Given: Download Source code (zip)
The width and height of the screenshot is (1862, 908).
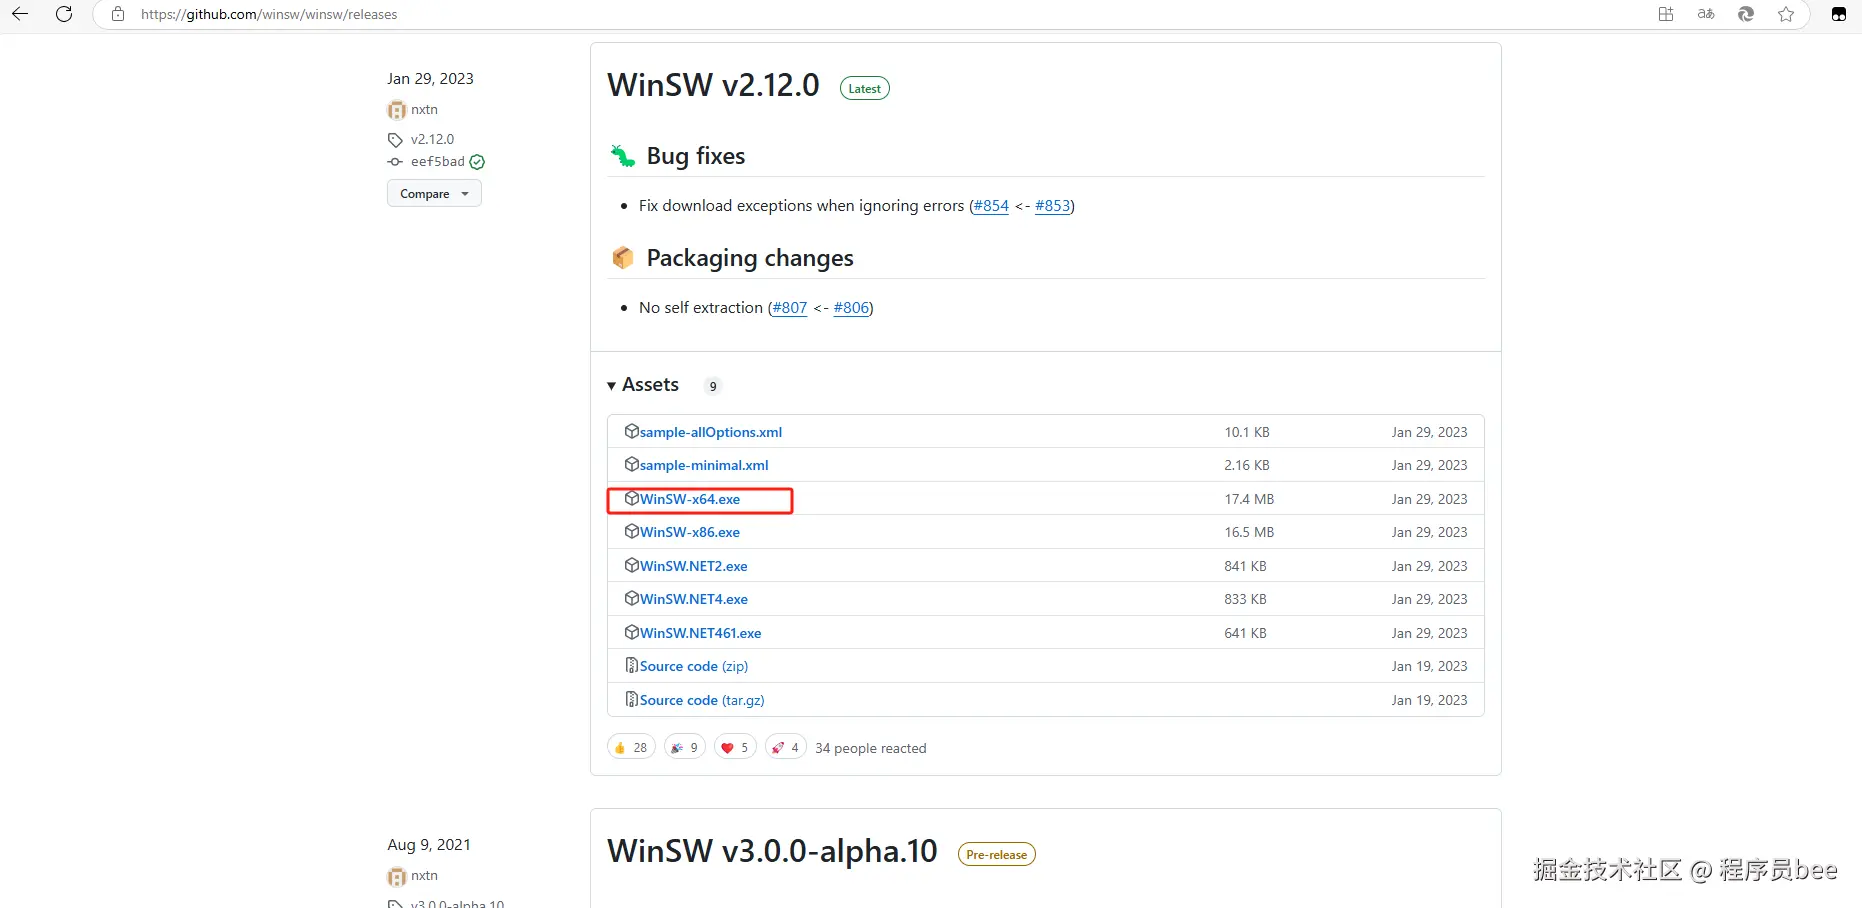Looking at the screenshot, I should pyautogui.click(x=694, y=666).
